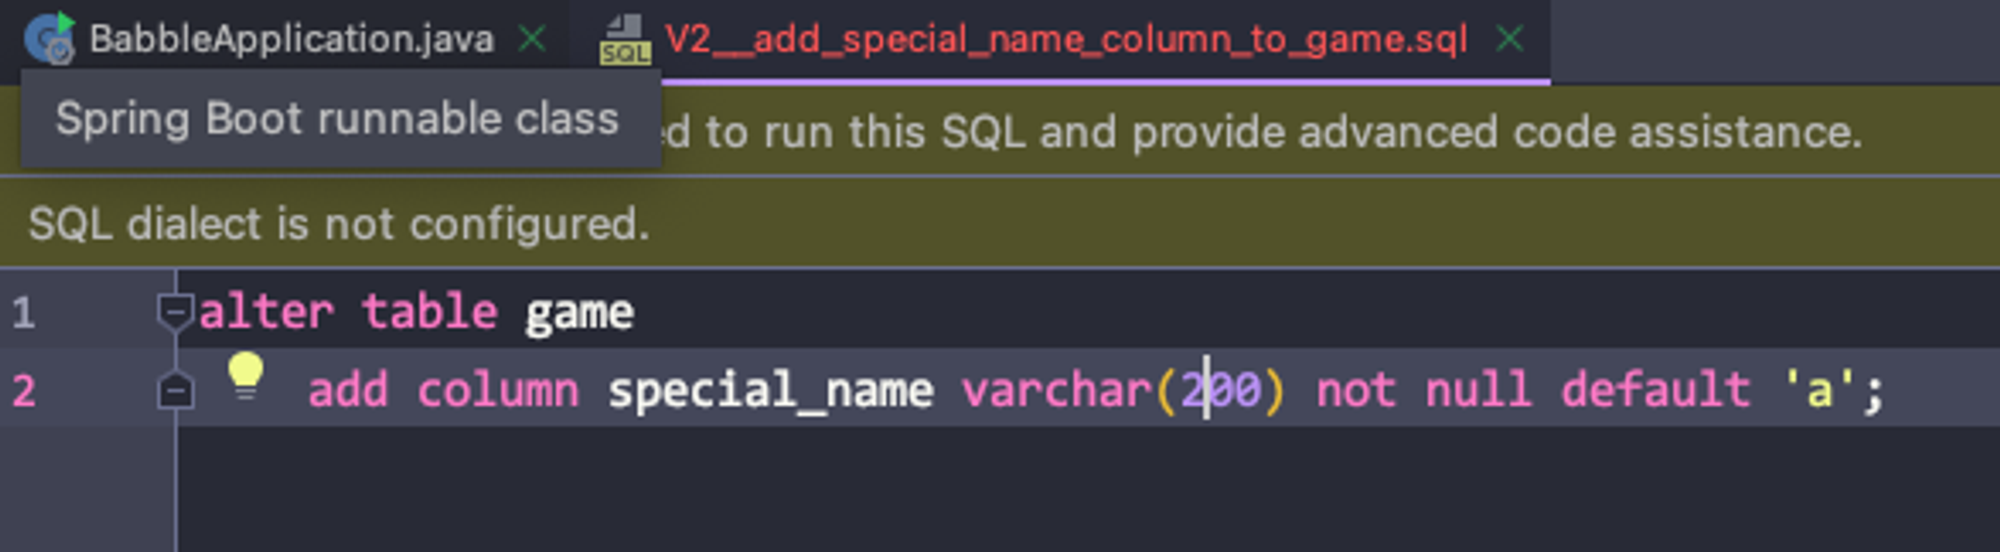This screenshot has height=552, width=2000.
Task: Click the 'game' table name
Action: coord(579,312)
